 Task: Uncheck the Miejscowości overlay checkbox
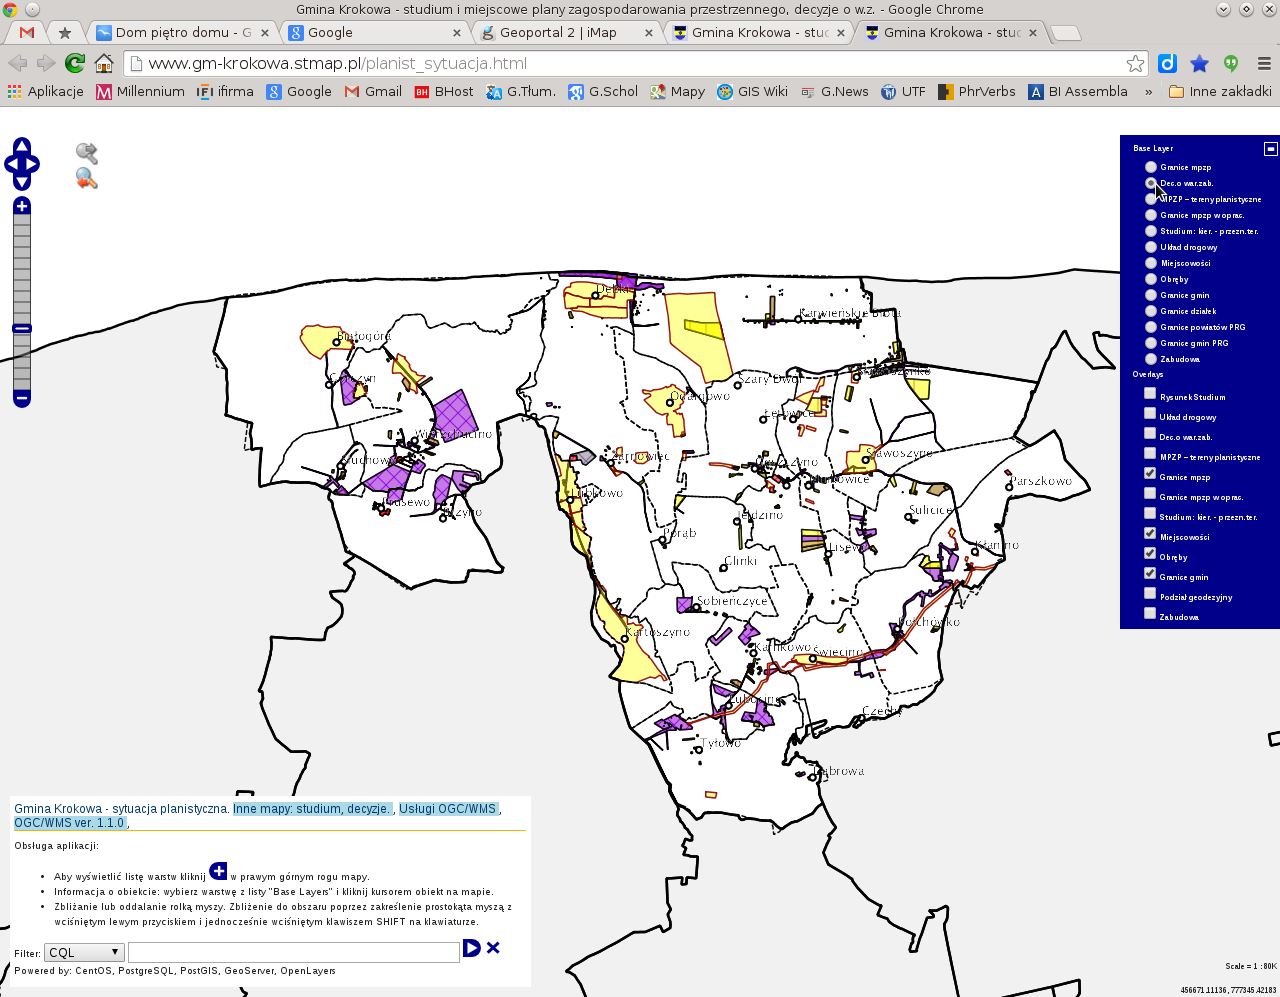(x=1150, y=533)
